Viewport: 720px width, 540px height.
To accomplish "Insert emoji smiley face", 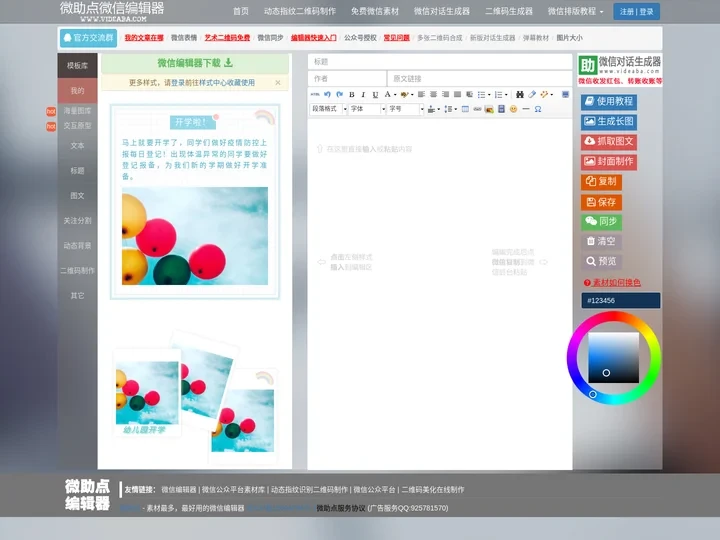I will [x=513, y=109].
